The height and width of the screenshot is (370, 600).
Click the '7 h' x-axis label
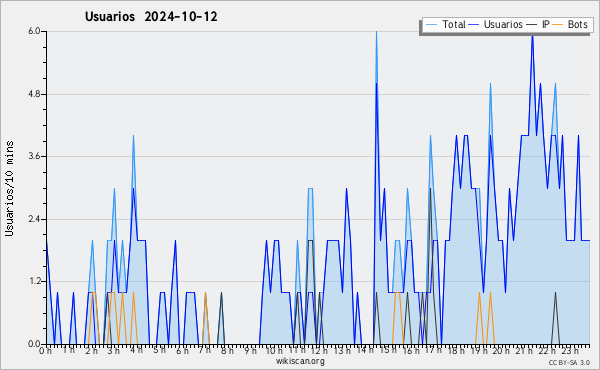coord(204,350)
